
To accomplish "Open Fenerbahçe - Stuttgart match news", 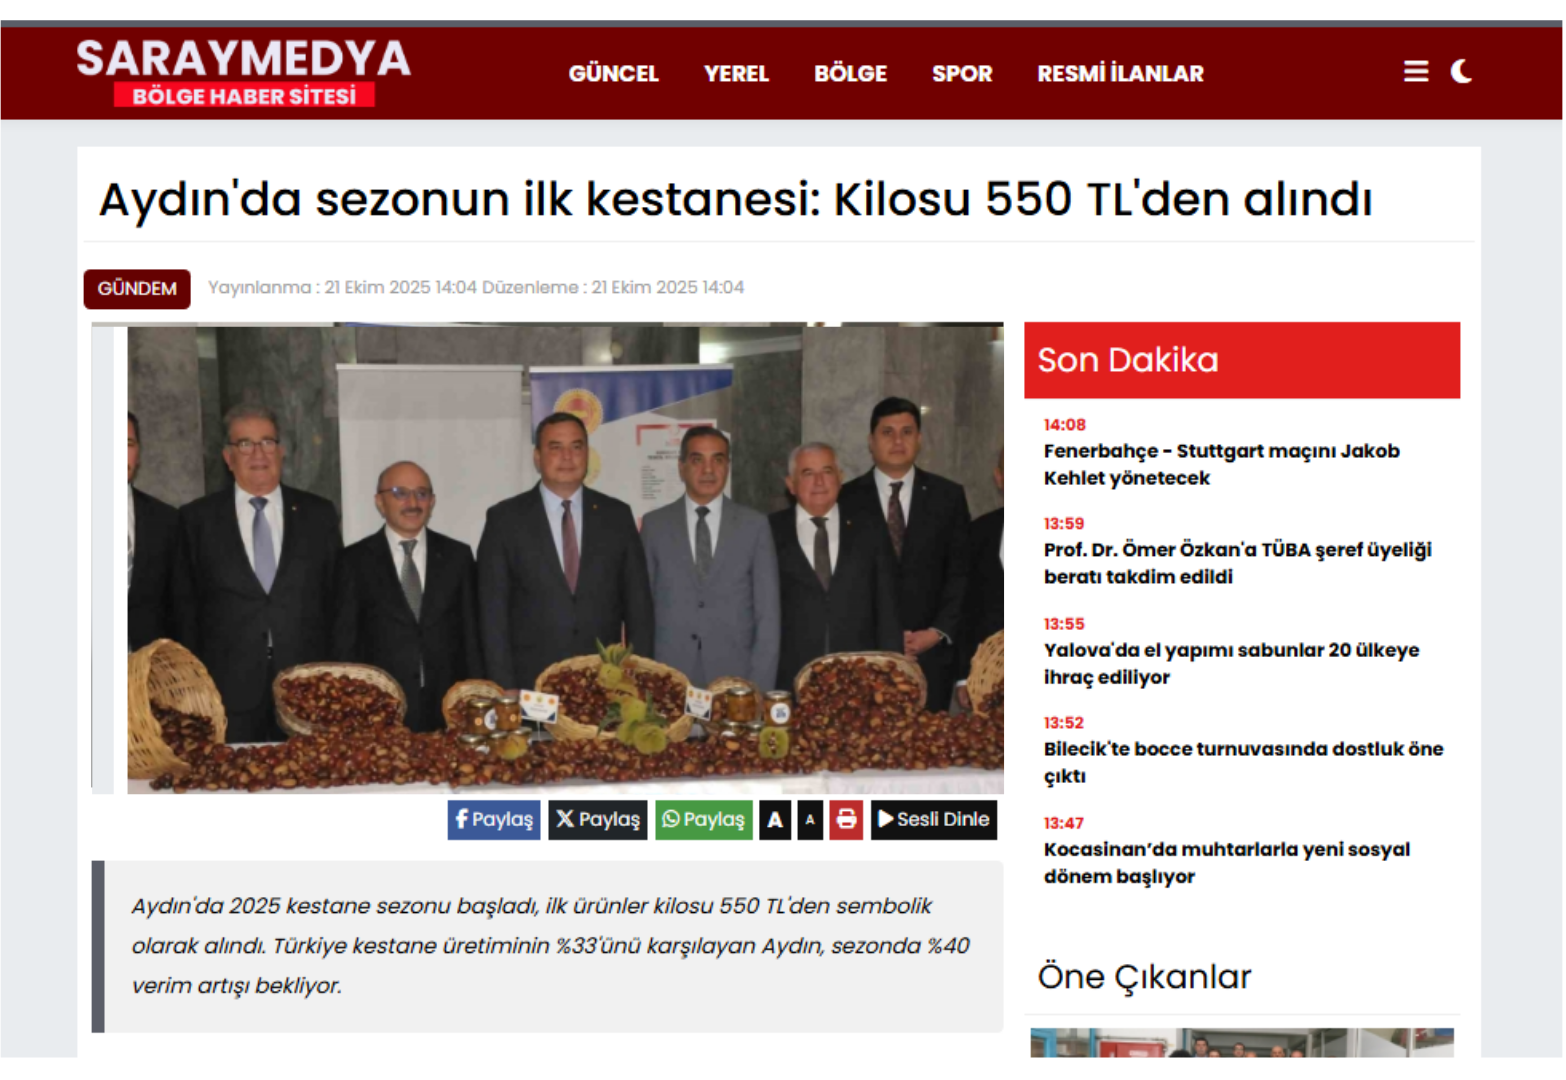I will coord(1221,464).
